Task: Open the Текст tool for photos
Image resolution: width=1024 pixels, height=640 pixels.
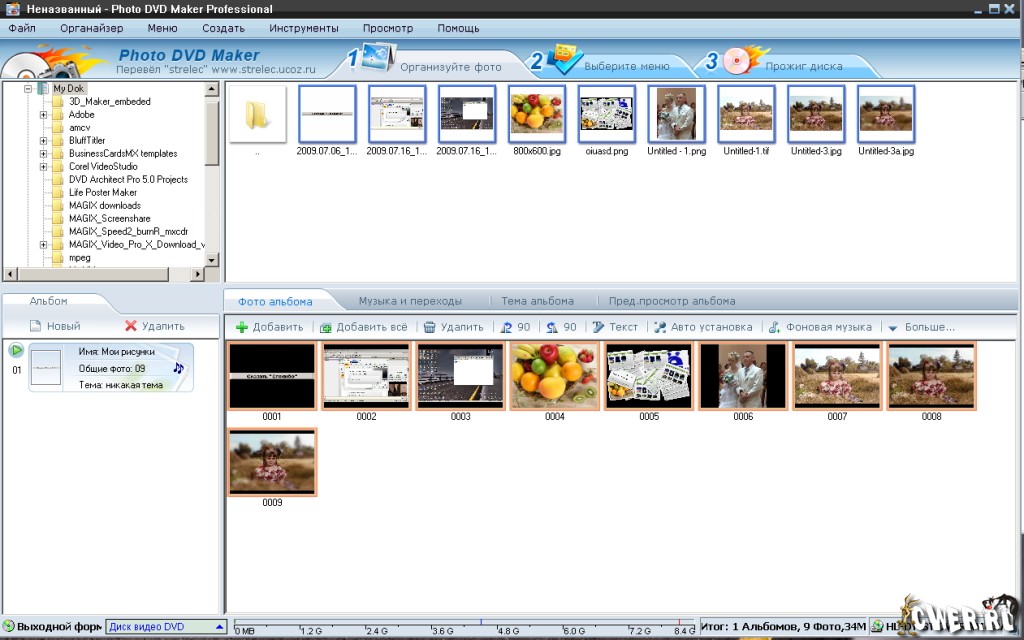Action: click(x=599, y=327)
